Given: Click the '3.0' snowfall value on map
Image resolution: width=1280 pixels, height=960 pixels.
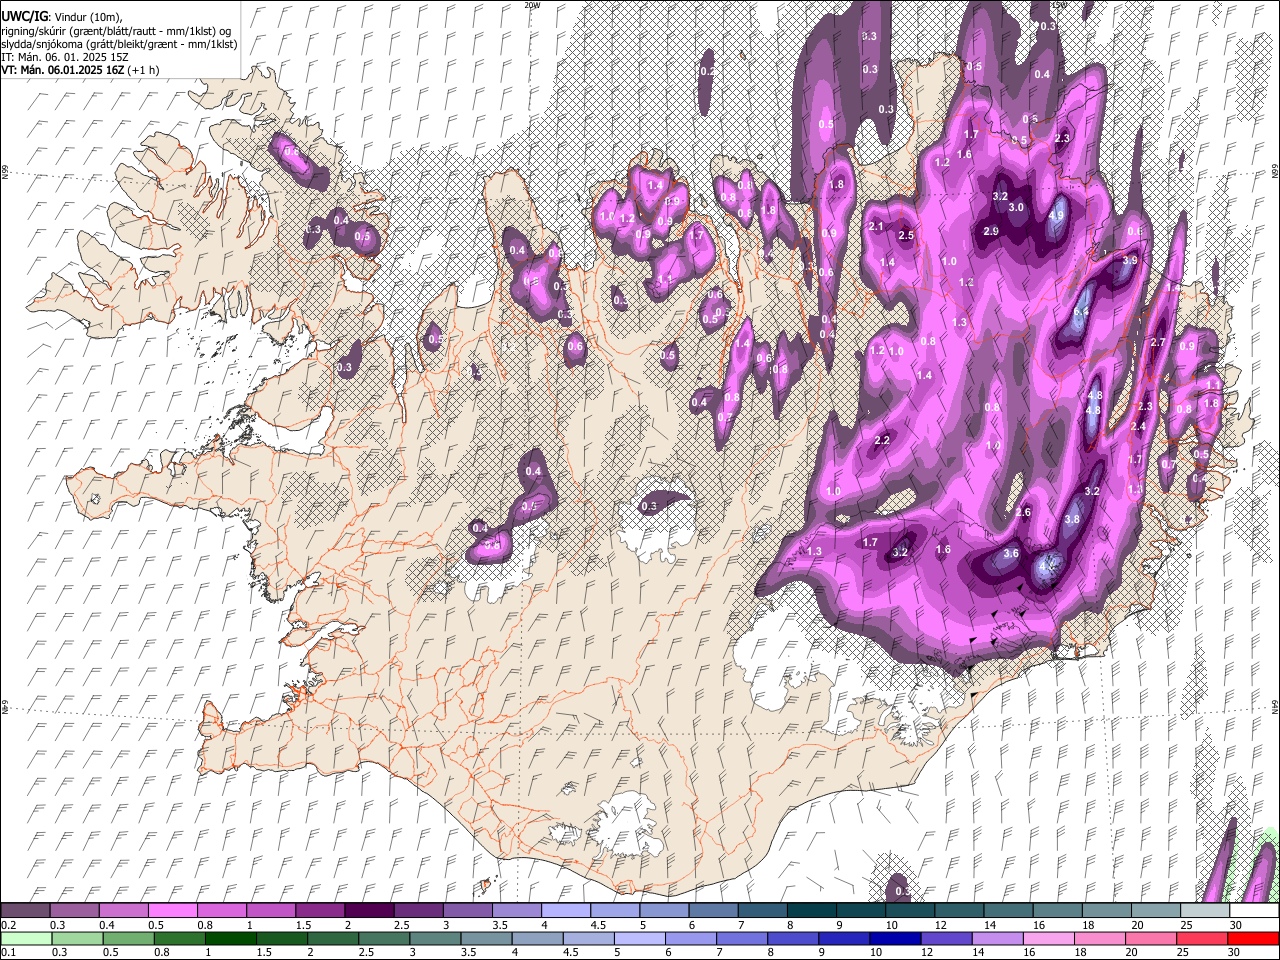Looking at the screenshot, I should [1016, 207].
